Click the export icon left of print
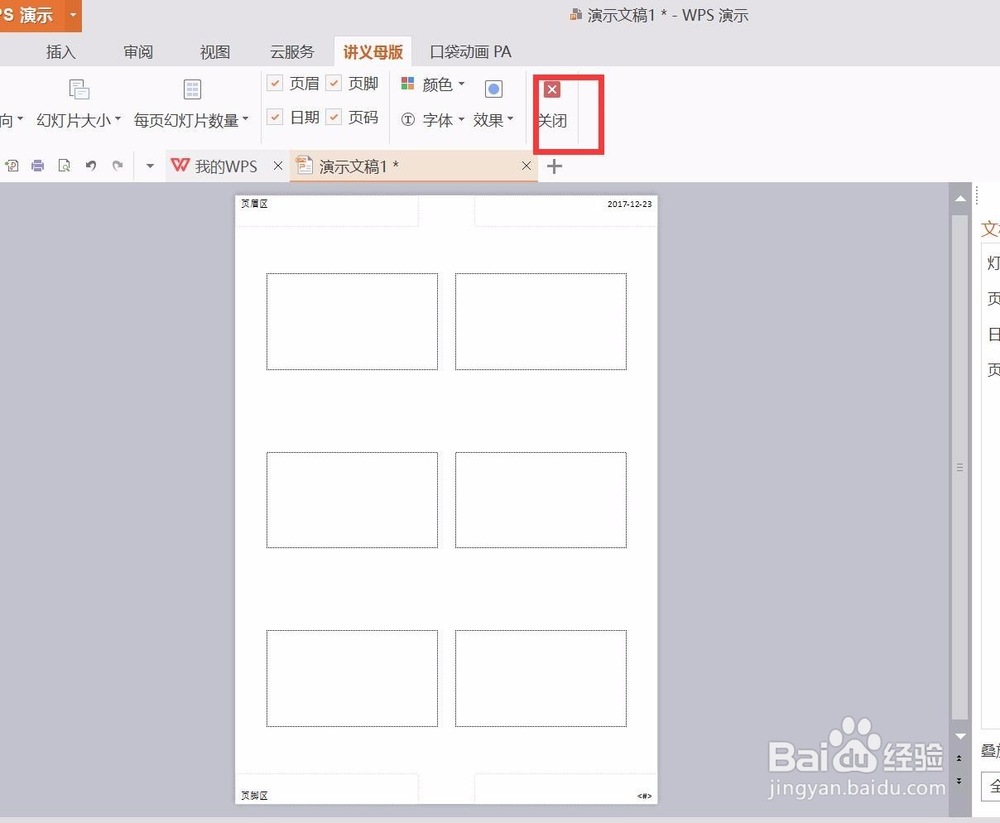 coord(11,166)
